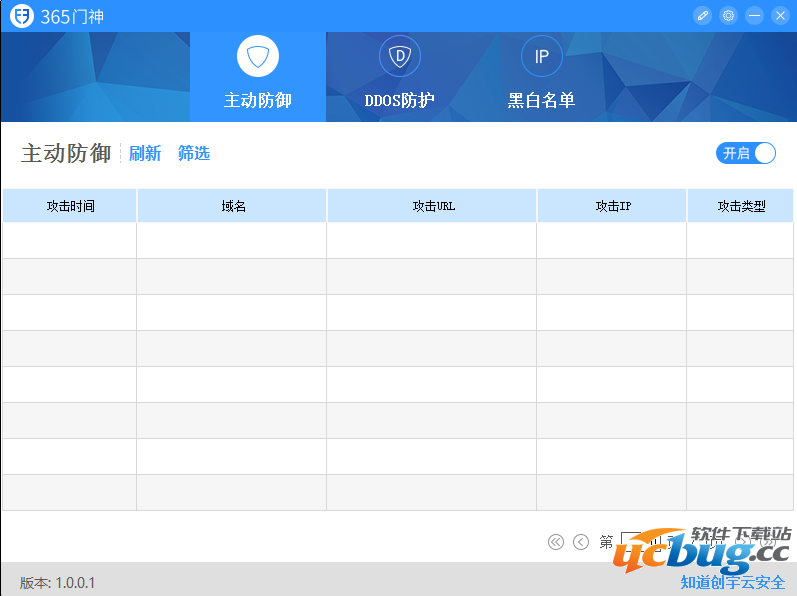Screen dimensions: 797x596
Task: Click the 攻击时间 column header
Action: [70, 206]
